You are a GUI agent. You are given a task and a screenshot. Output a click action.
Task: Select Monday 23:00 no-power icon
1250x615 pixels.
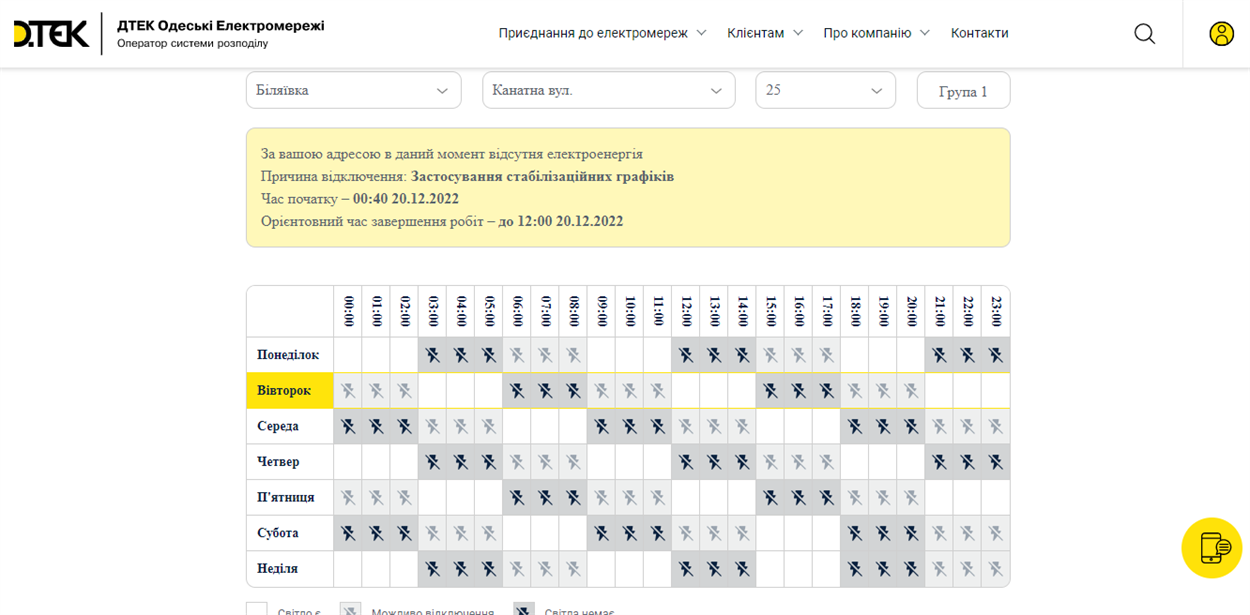(996, 355)
